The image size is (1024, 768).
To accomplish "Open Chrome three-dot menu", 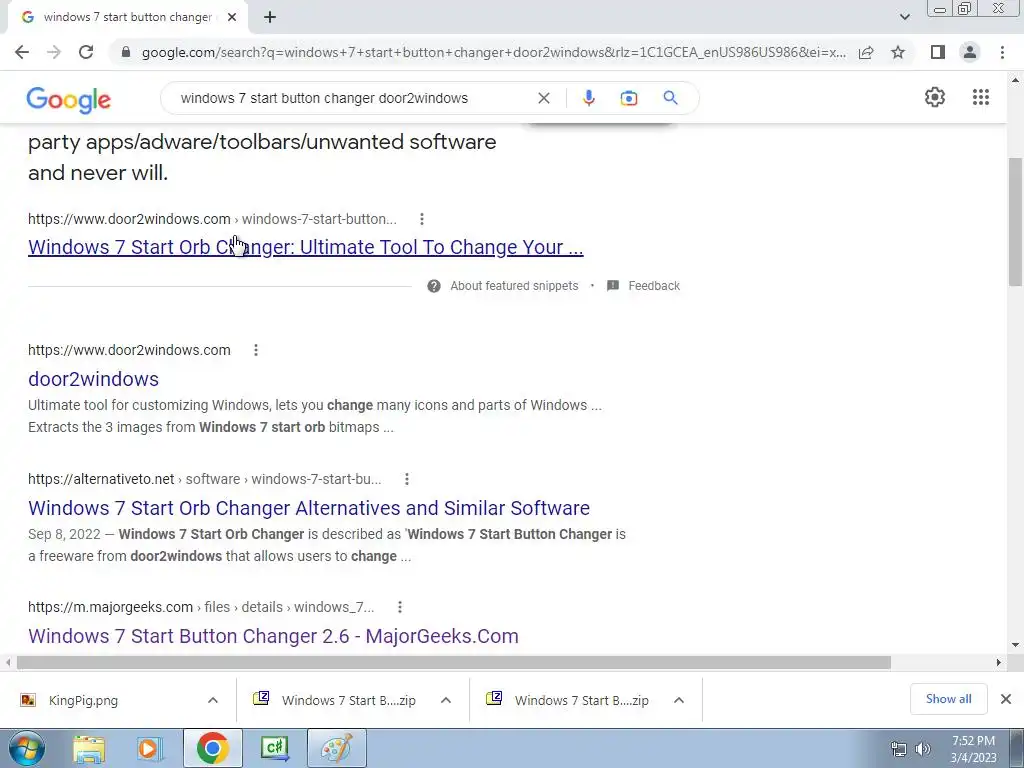I will tap(1002, 52).
